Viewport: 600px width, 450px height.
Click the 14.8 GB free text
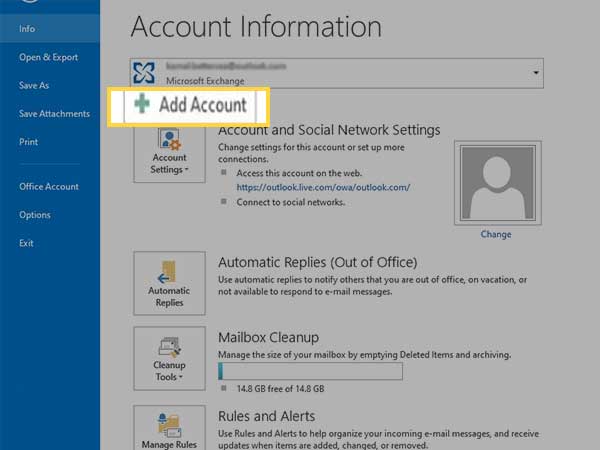point(280,389)
